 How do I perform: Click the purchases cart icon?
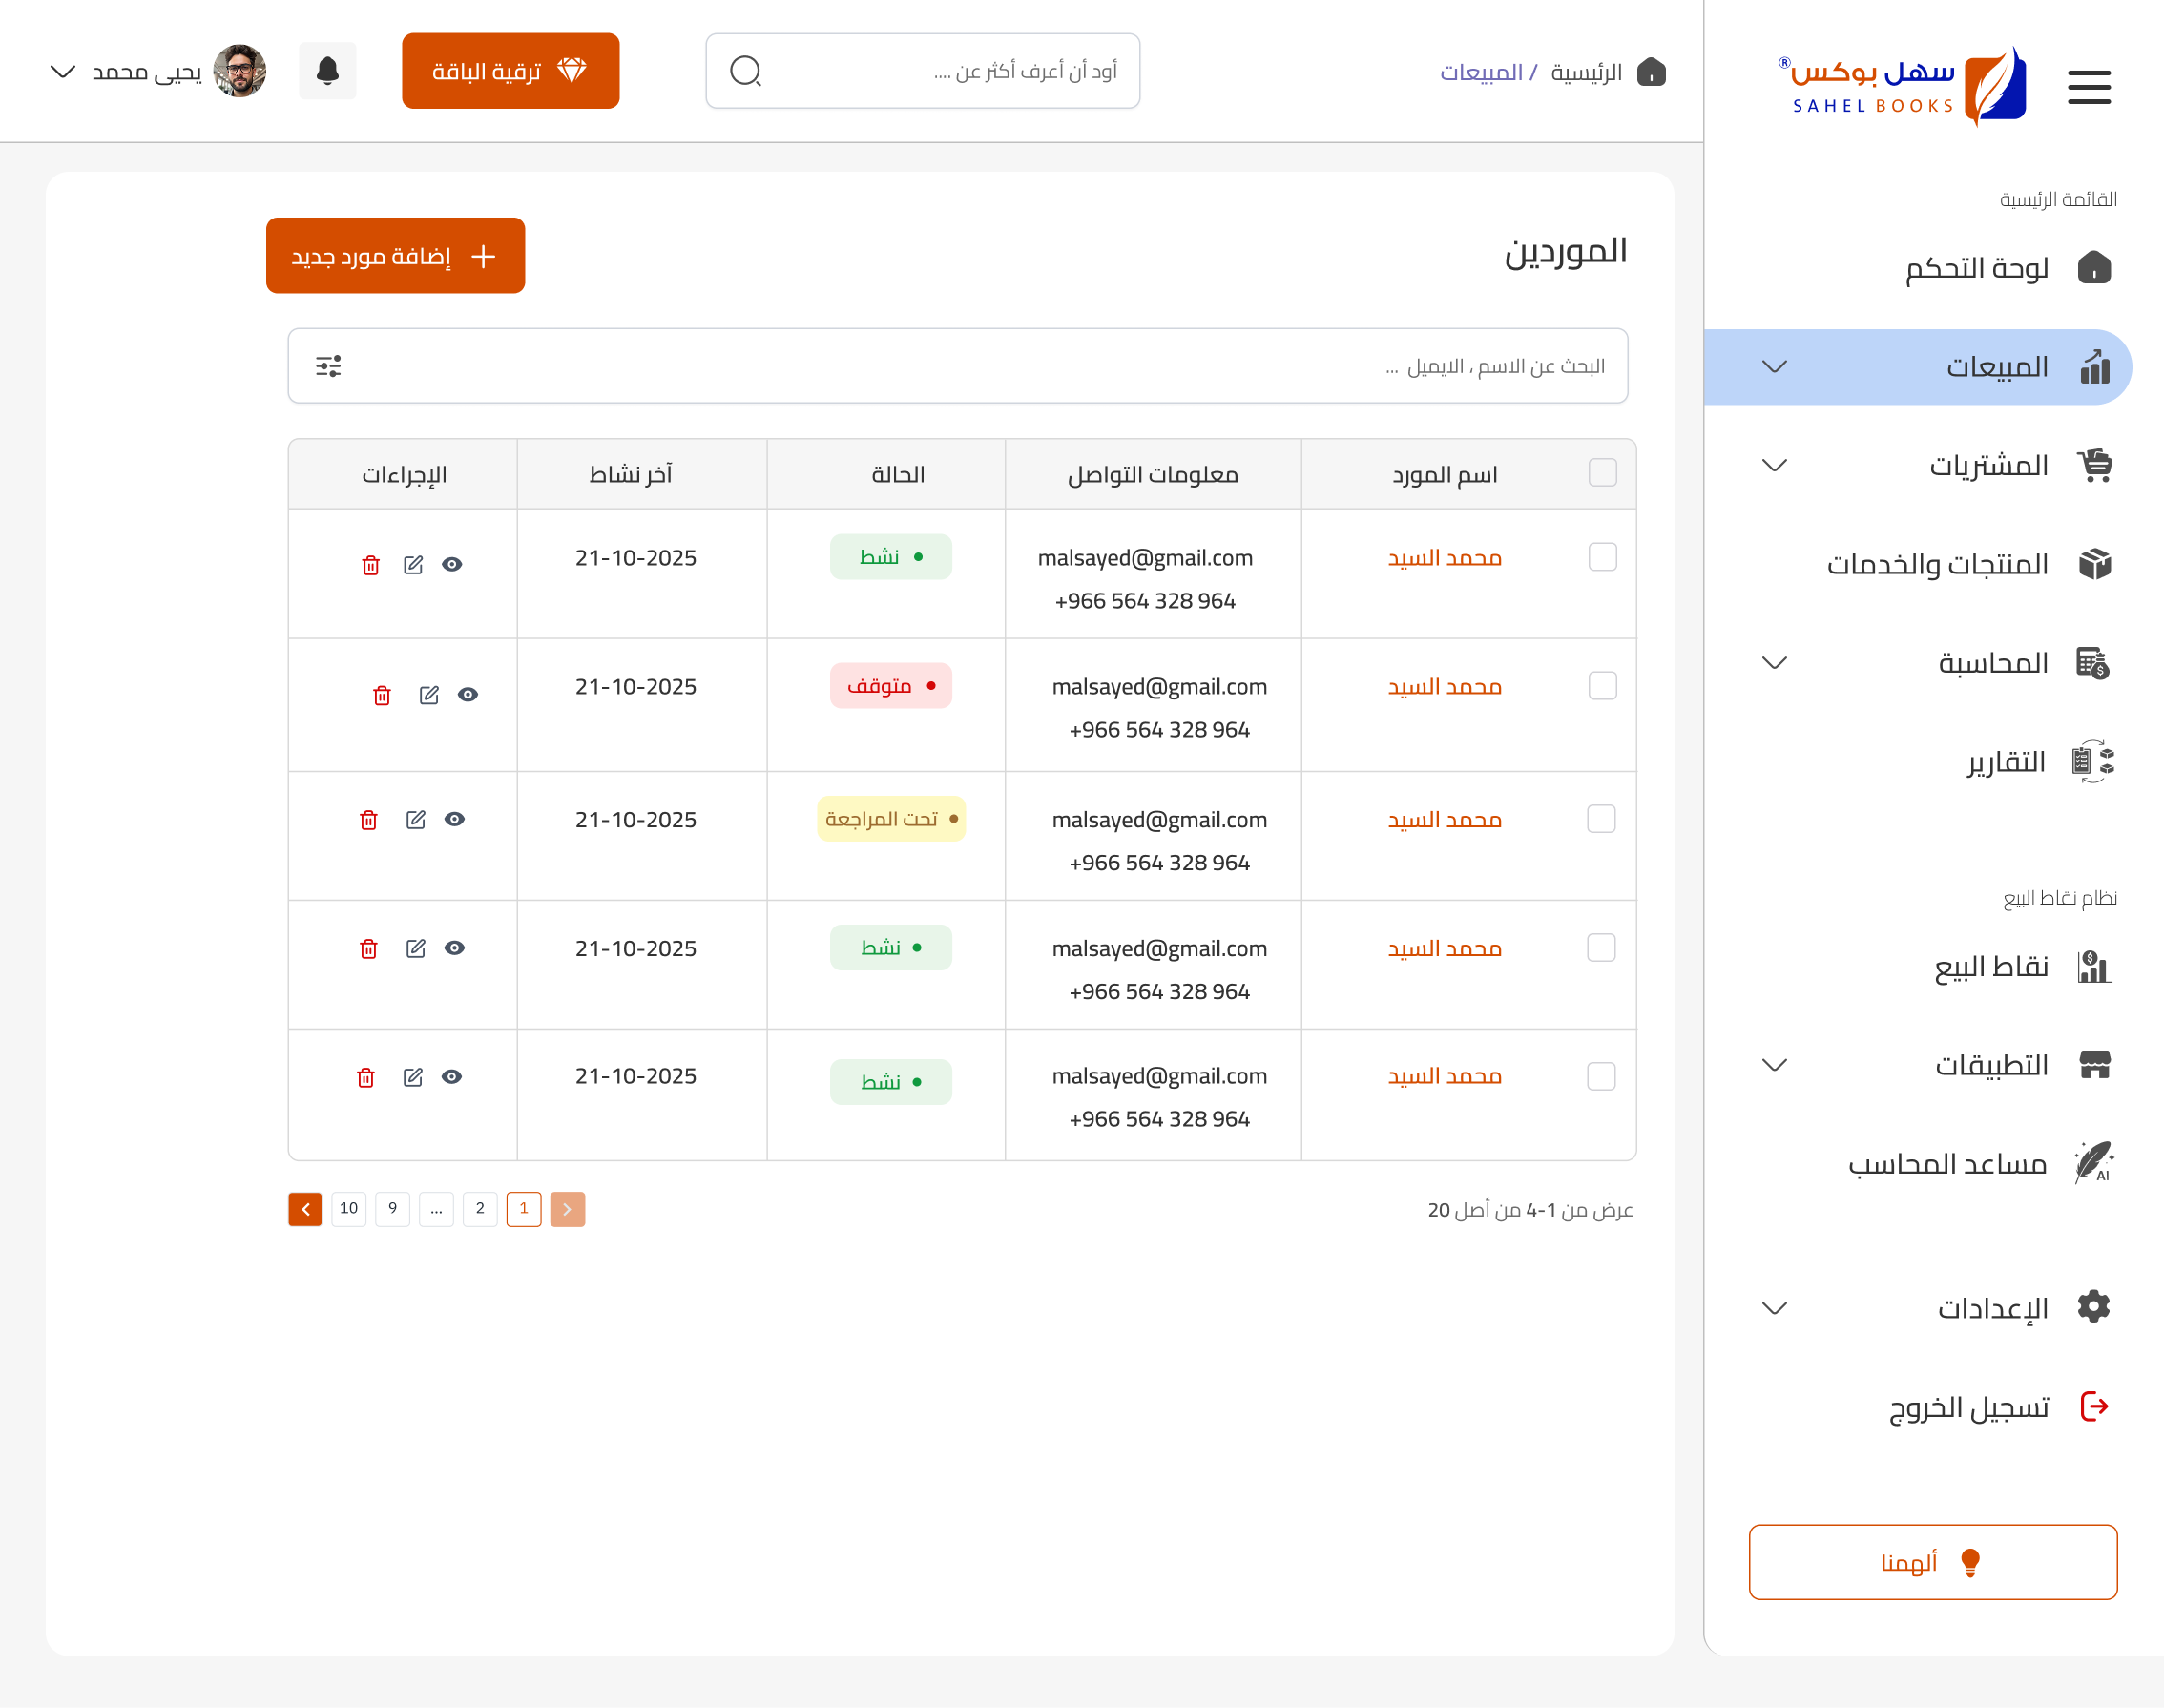[2094, 465]
